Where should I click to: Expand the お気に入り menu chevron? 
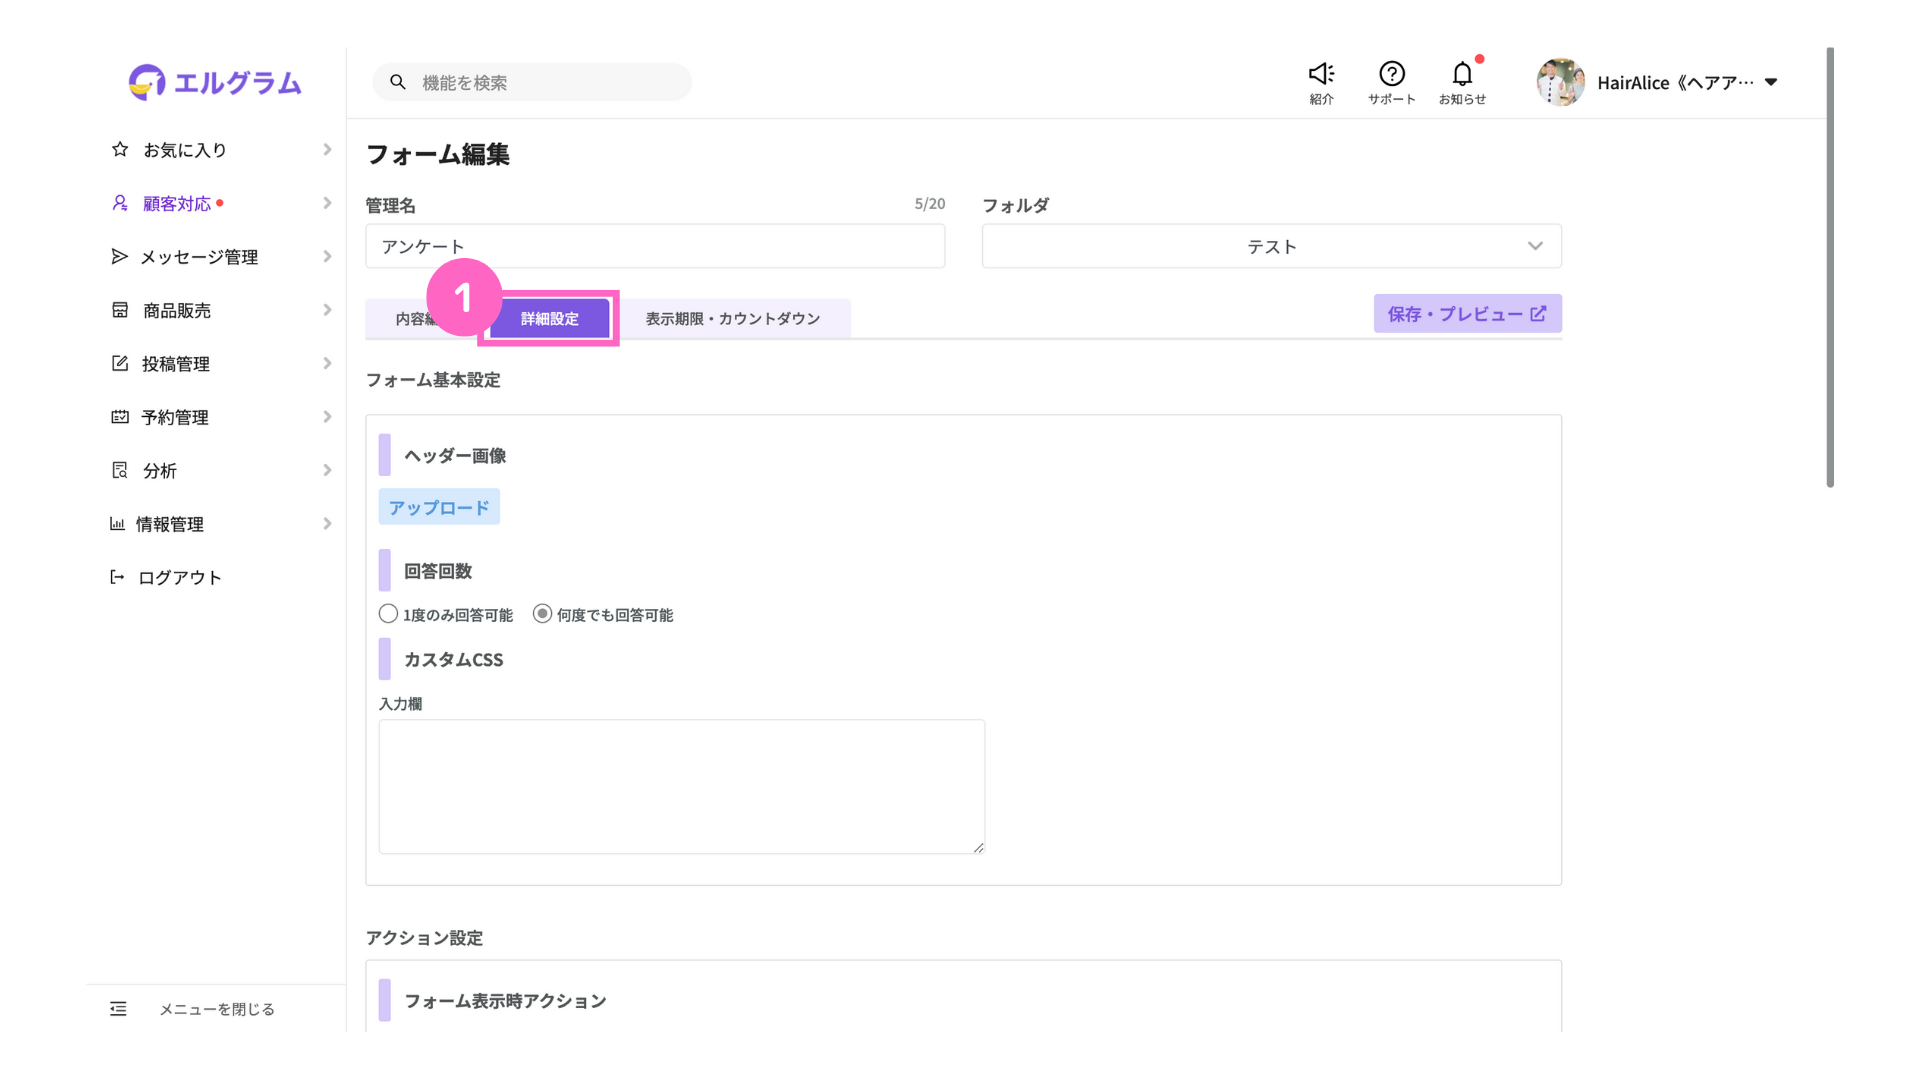327,149
